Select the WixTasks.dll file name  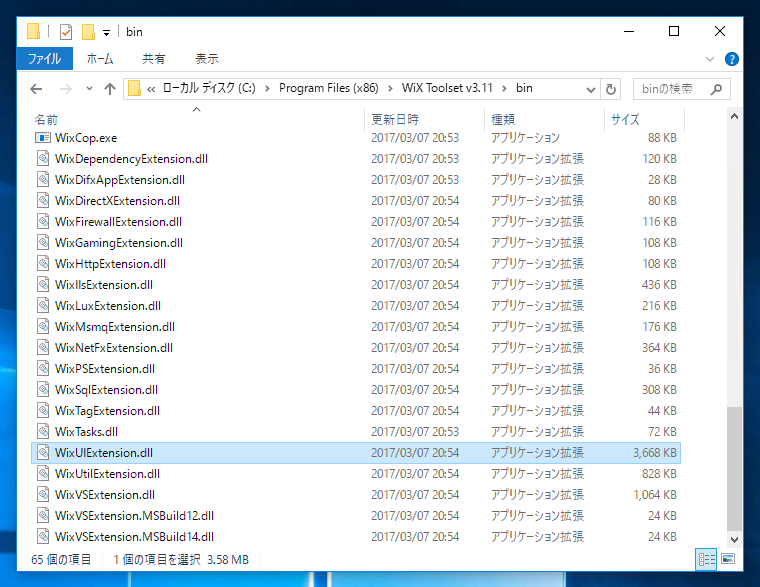pos(86,431)
